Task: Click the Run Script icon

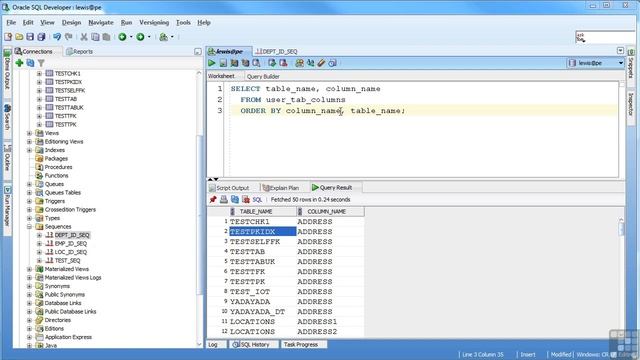Action: coord(223,63)
